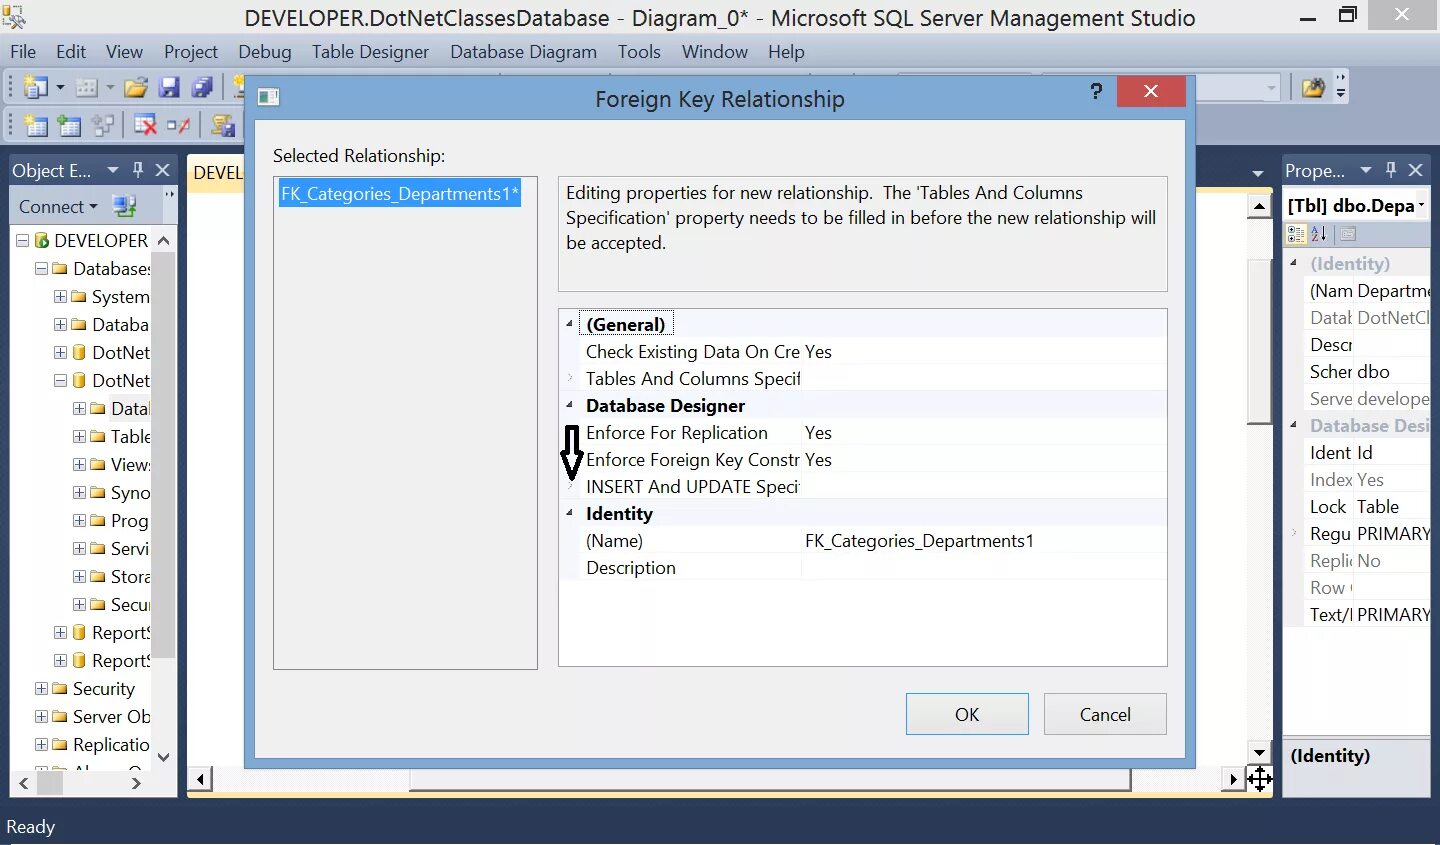The image size is (1440, 845).
Task: Open the Help menu
Action: 786,51
